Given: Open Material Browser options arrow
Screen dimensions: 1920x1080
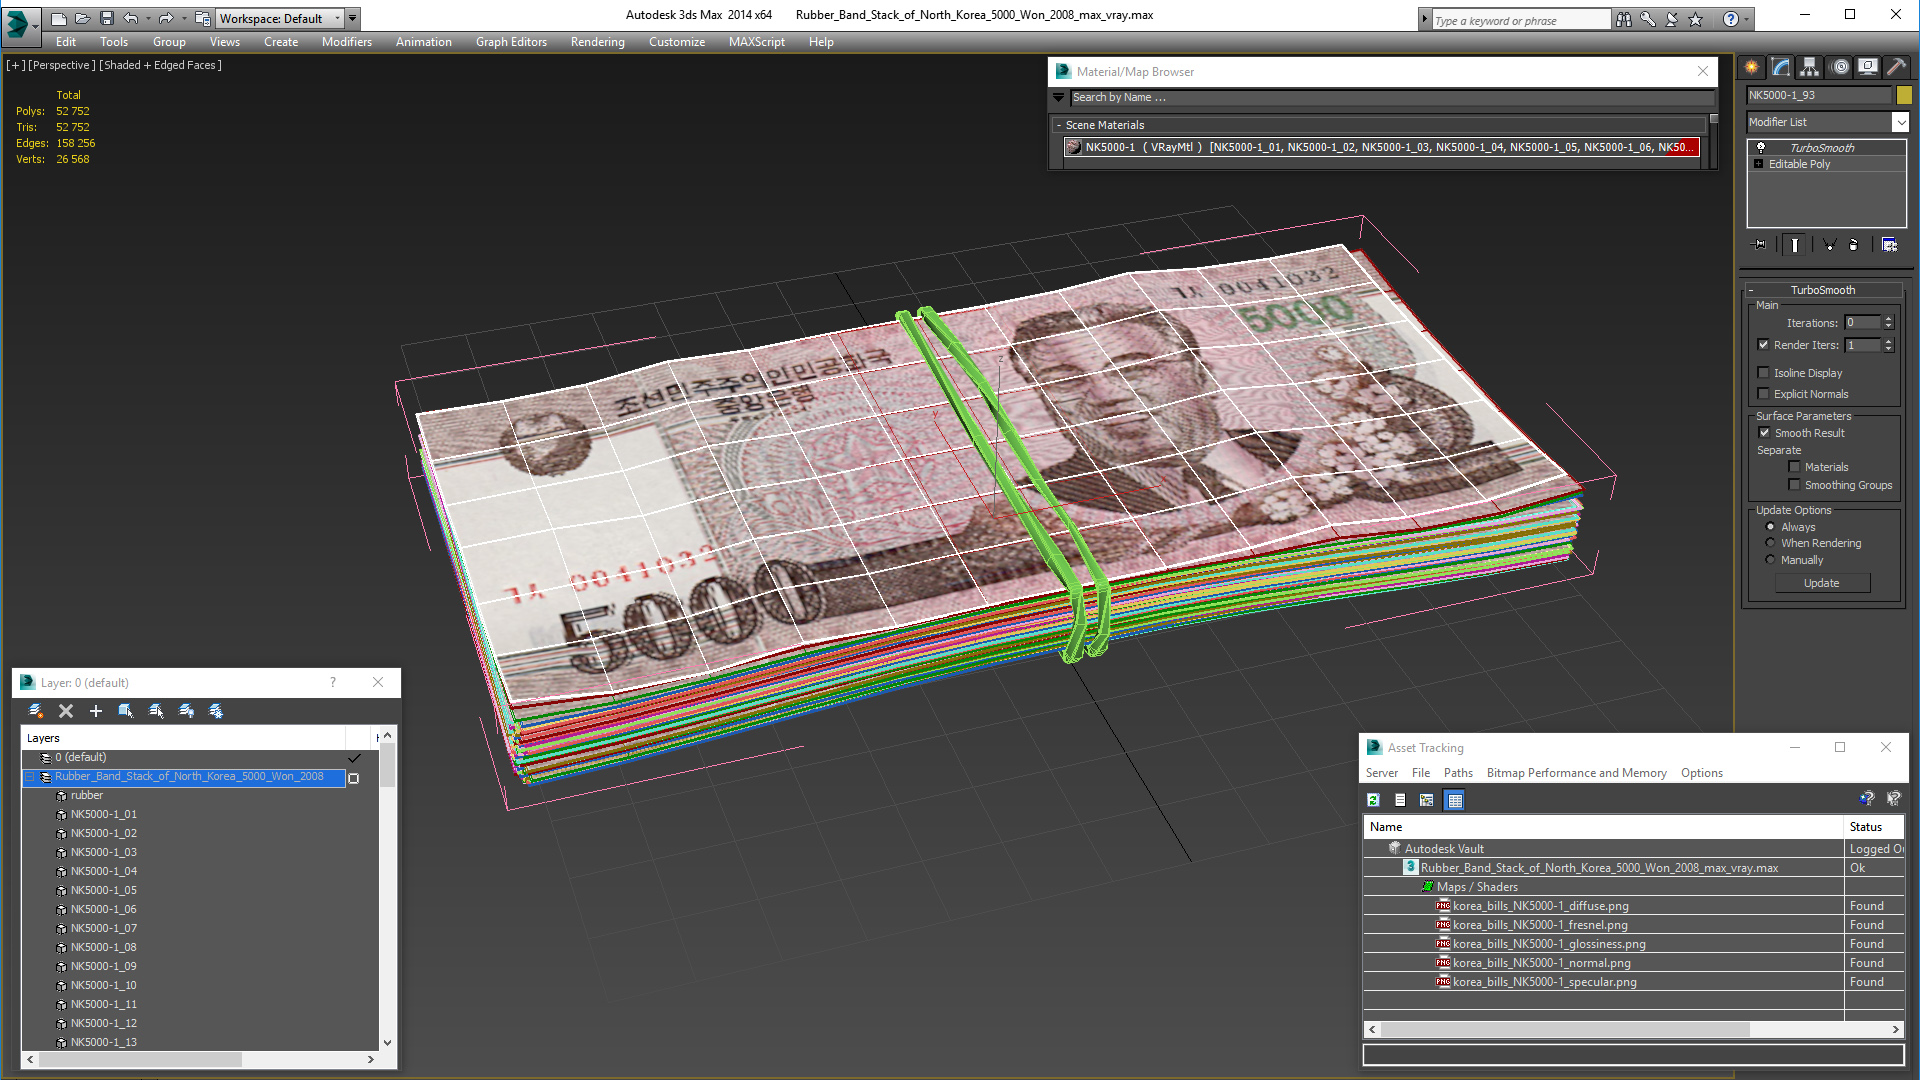Looking at the screenshot, I should click(1059, 97).
